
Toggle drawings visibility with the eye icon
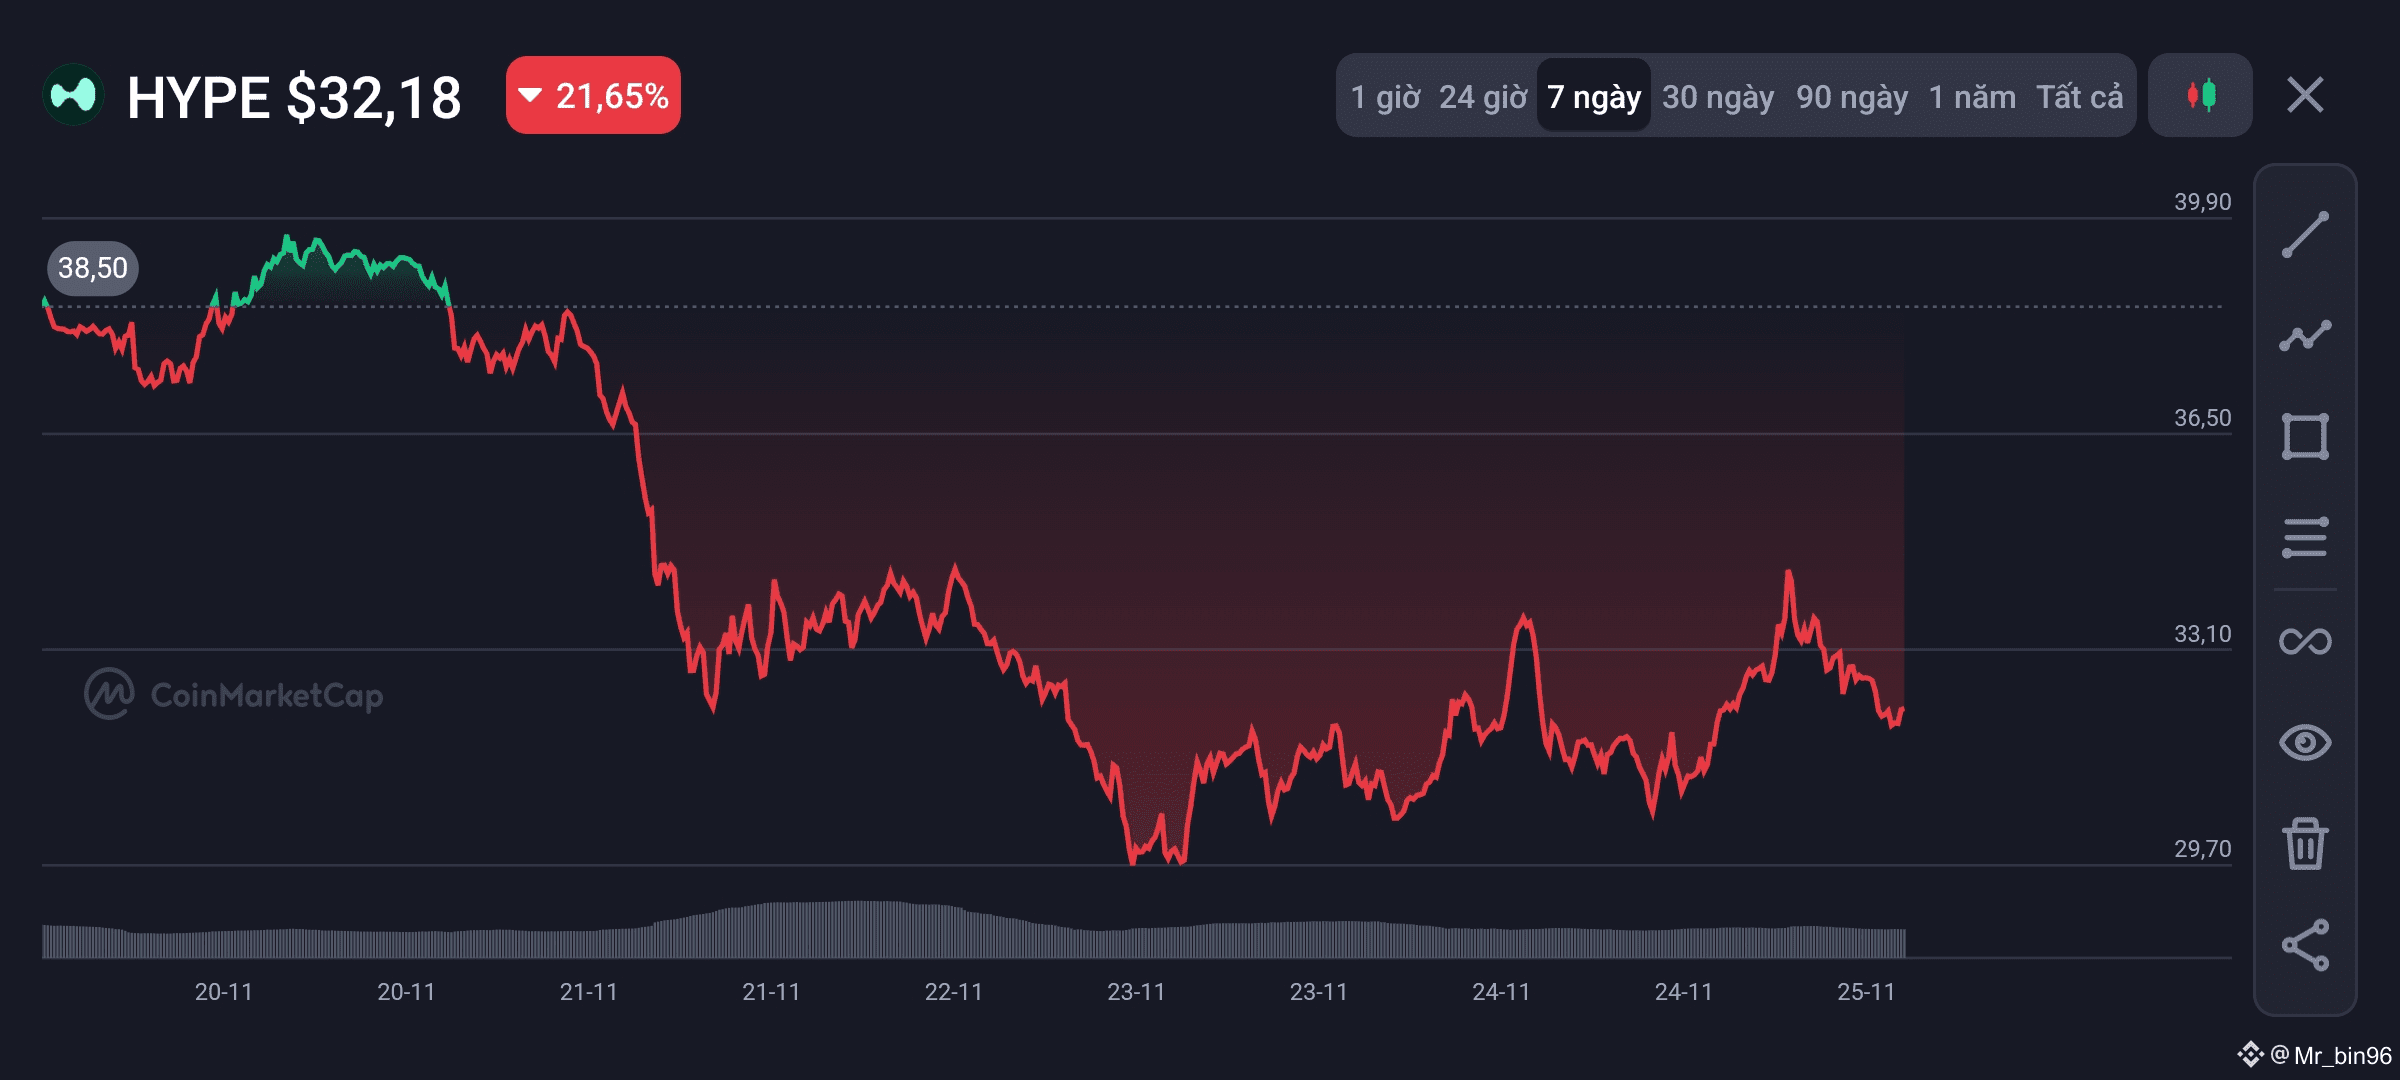(2305, 742)
